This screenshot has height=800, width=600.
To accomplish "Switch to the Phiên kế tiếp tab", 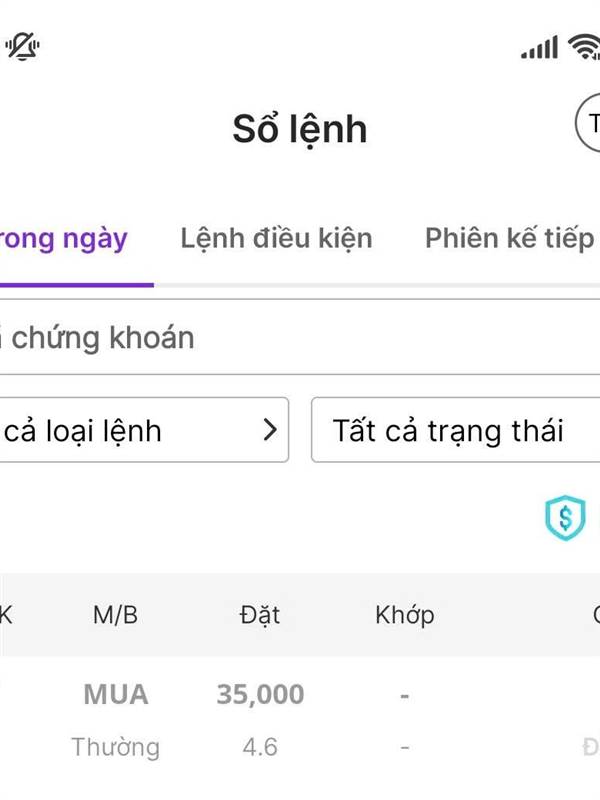I will click(510, 239).
